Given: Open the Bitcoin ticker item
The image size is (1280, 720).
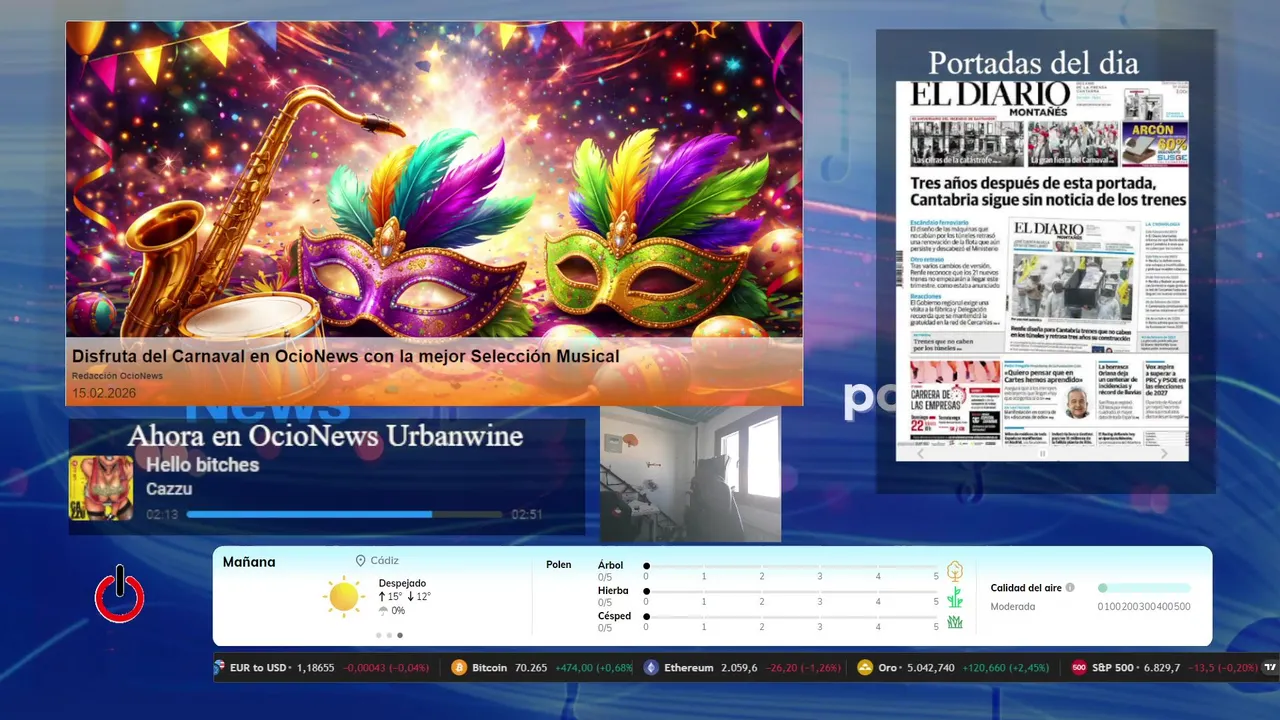Looking at the screenshot, I should 542,667.
